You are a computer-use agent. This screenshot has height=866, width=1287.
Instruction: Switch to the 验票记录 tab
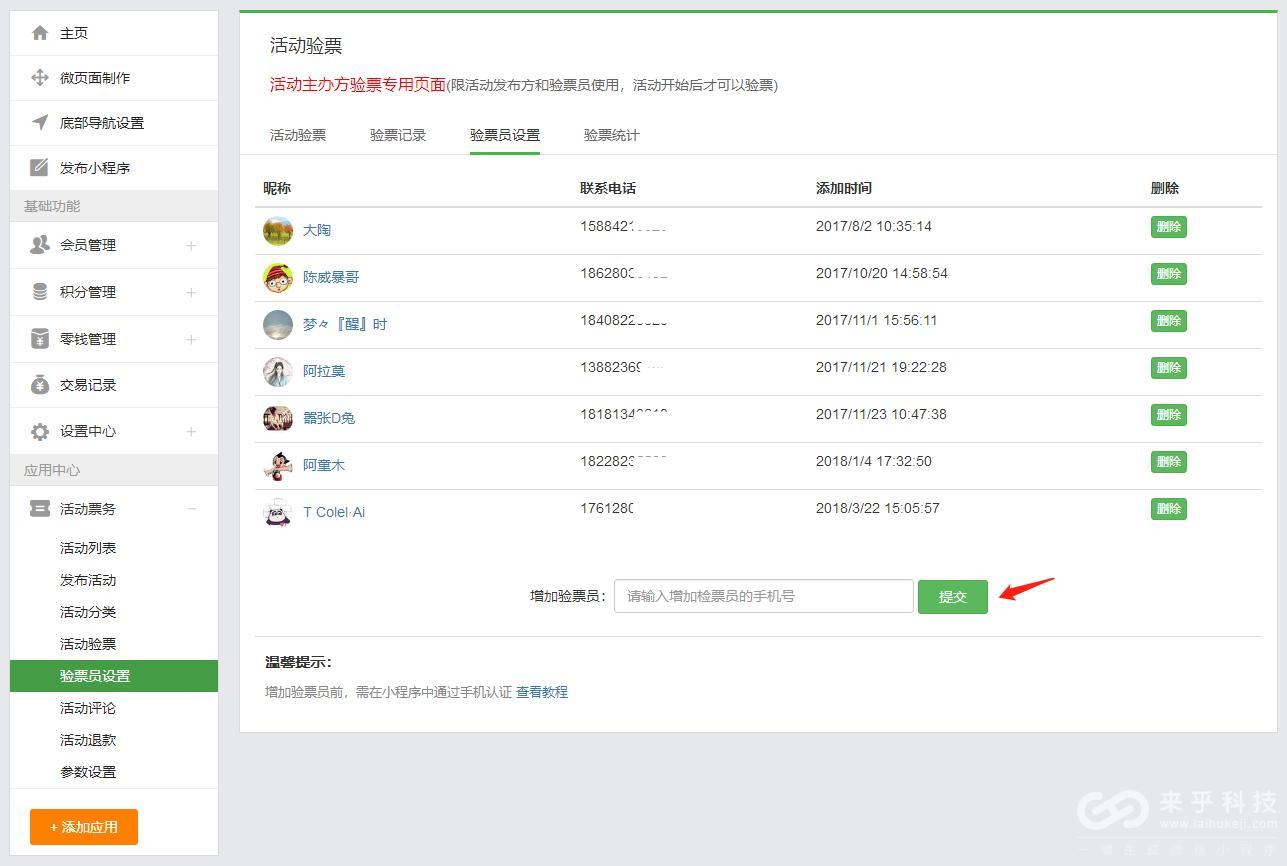coord(398,135)
